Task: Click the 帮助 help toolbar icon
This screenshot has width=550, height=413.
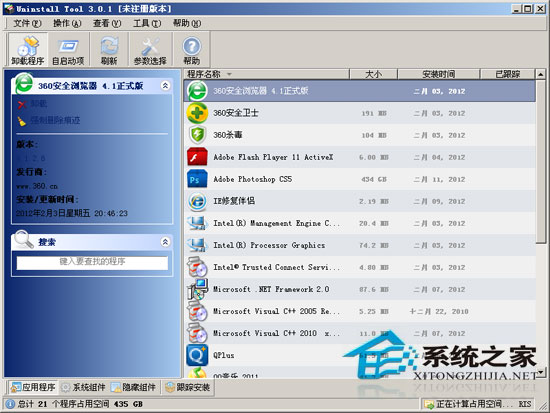Action: coord(192,50)
